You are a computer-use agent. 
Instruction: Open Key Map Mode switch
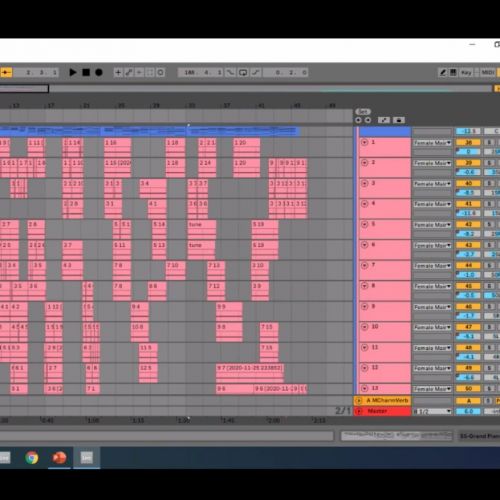(x=466, y=72)
